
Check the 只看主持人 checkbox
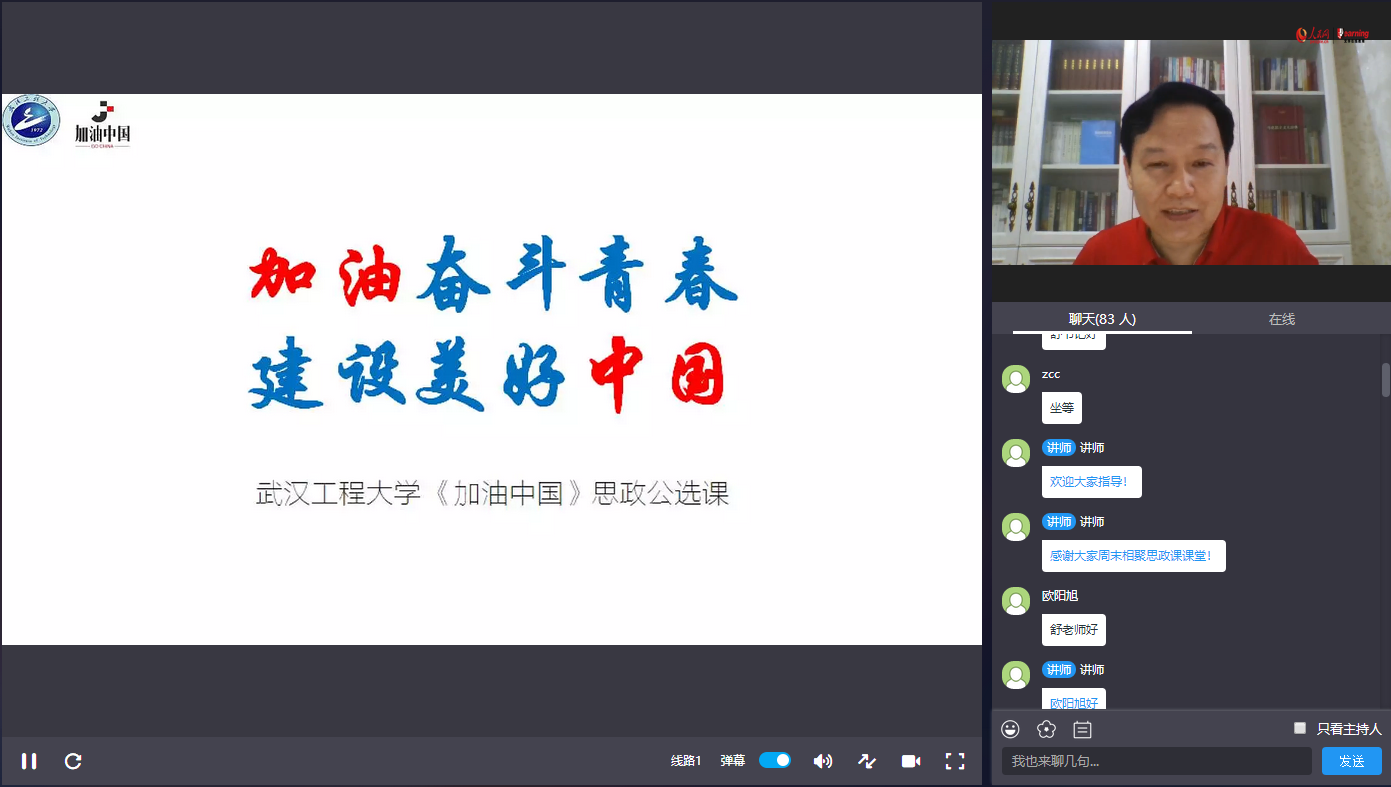coord(1300,728)
